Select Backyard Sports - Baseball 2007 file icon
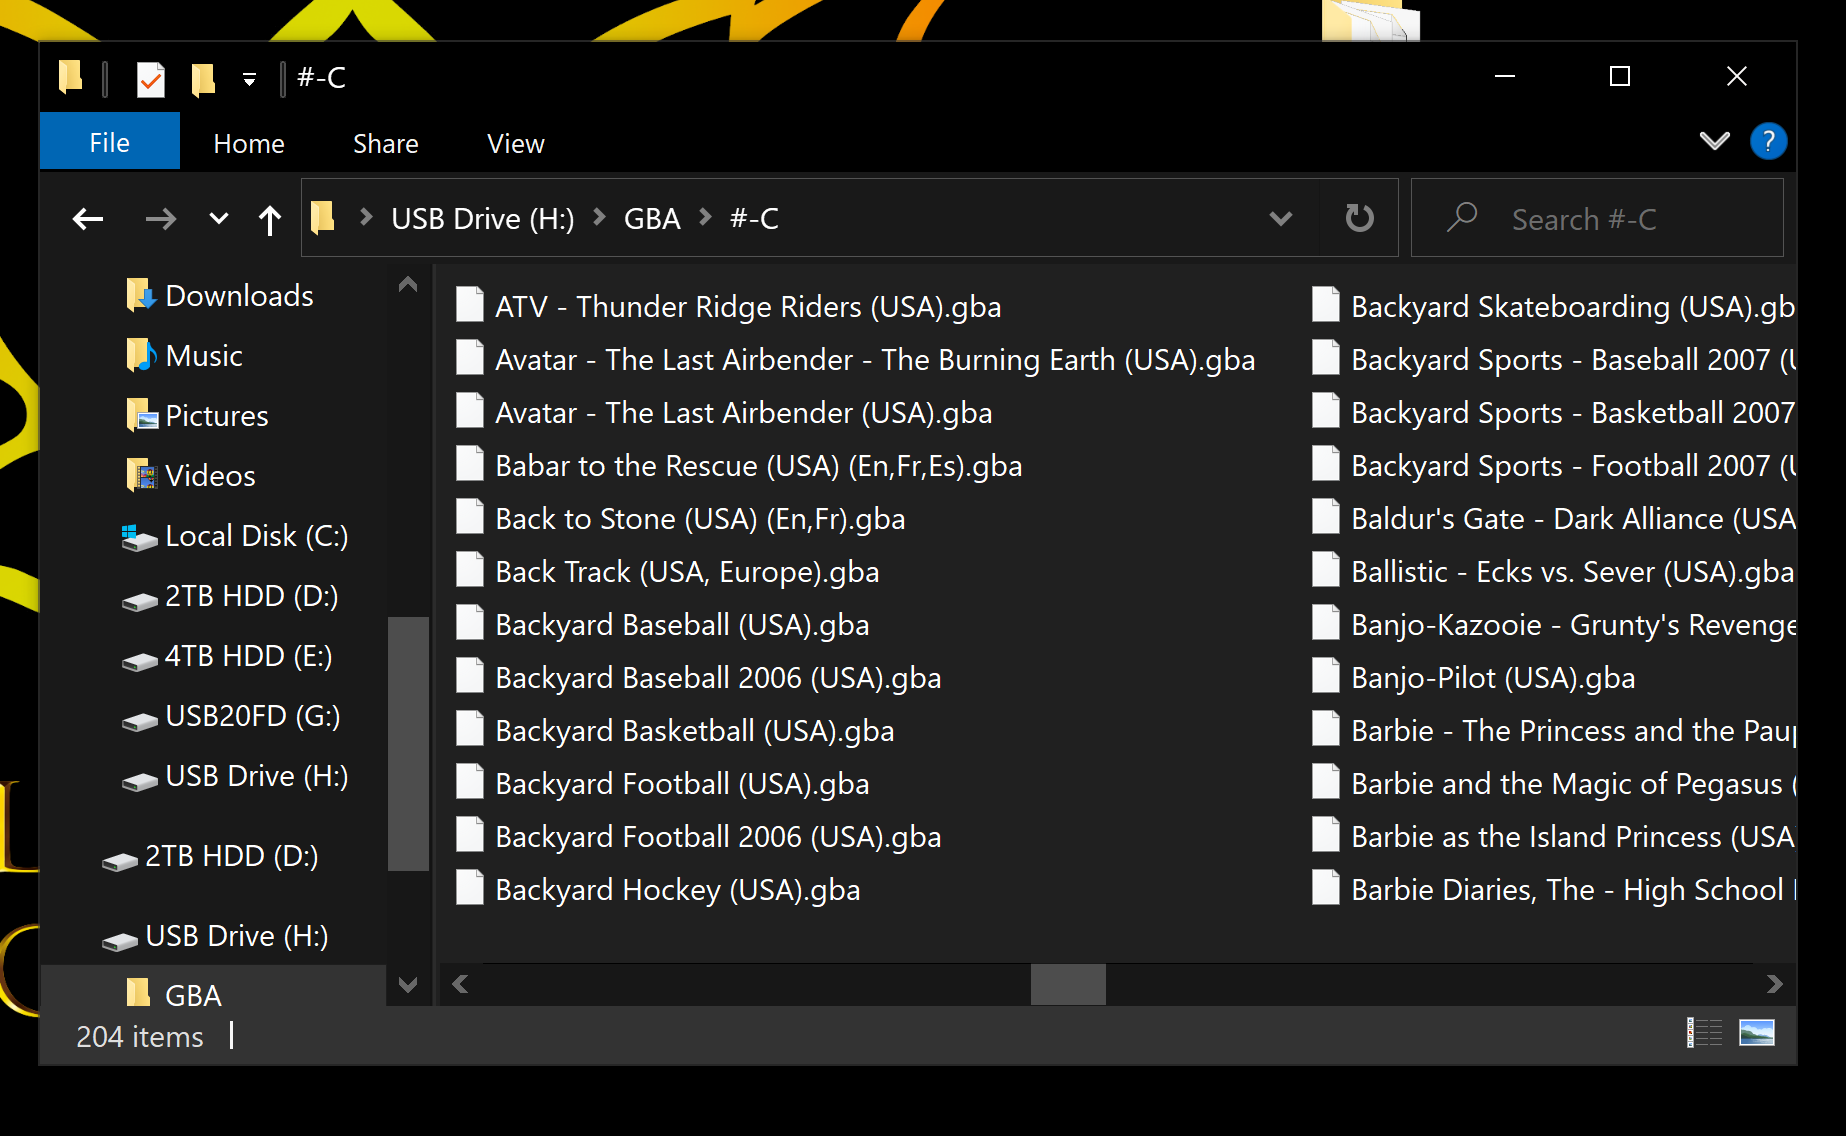Image resolution: width=1846 pixels, height=1136 pixels. click(1326, 357)
